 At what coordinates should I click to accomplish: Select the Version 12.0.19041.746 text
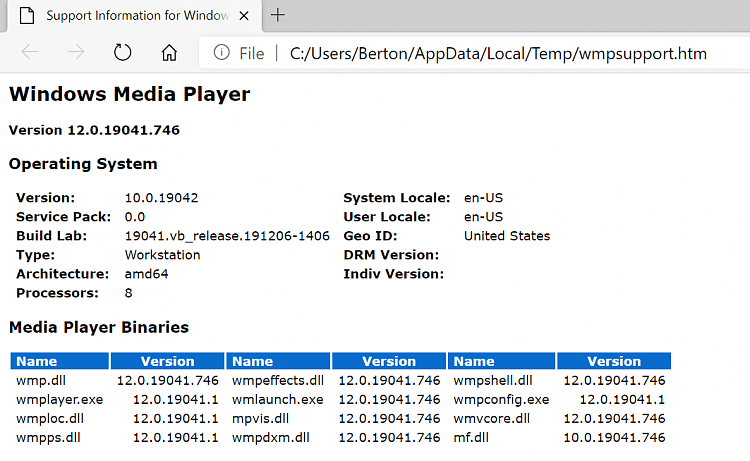pyautogui.click(x=94, y=130)
